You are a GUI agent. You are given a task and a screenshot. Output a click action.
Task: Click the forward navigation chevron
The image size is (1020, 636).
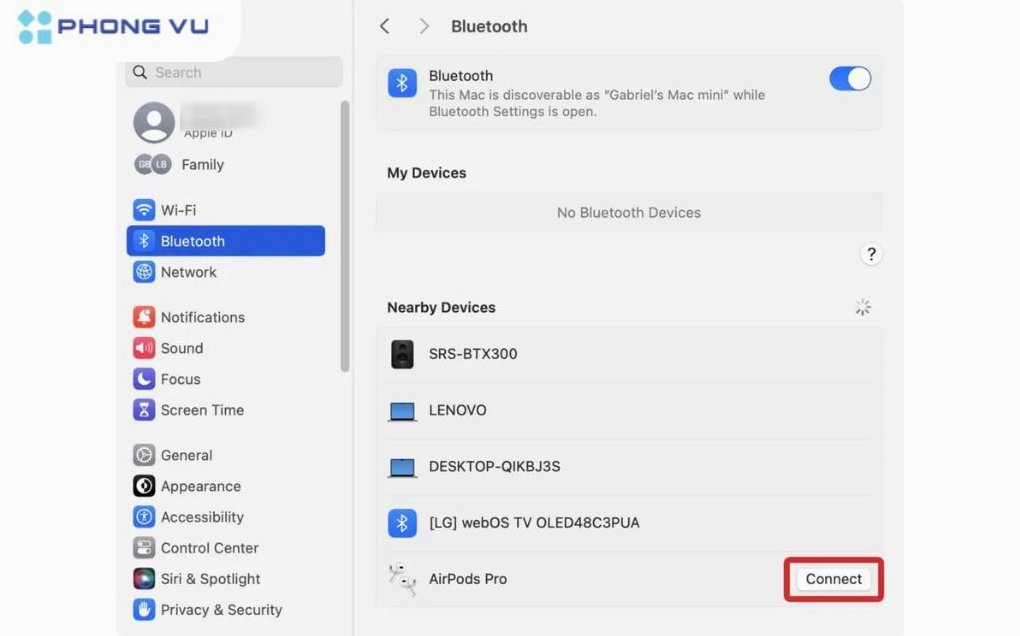(423, 26)
